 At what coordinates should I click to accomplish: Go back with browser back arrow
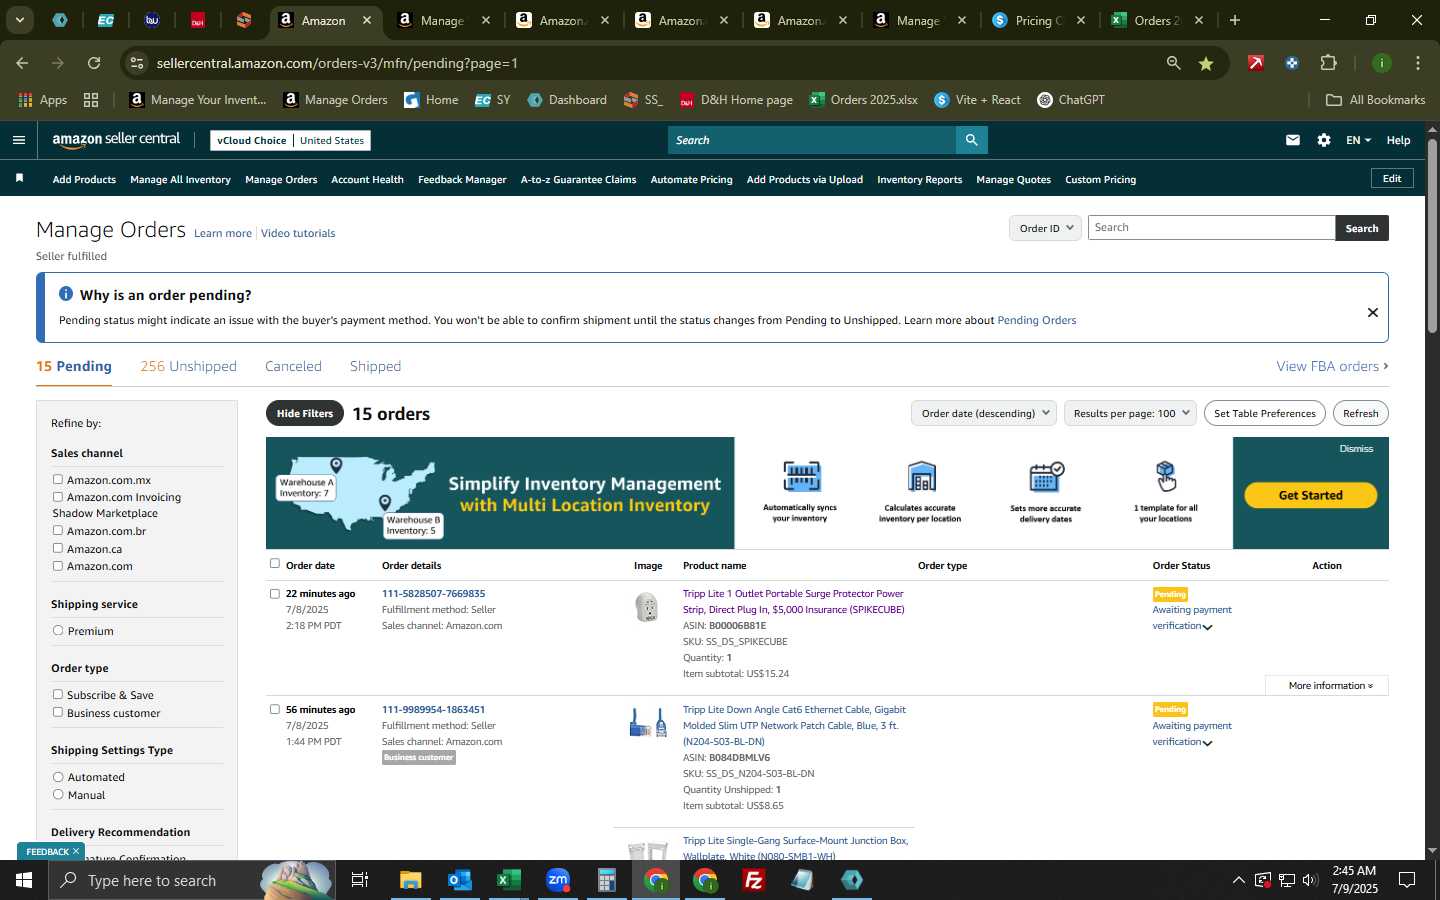(22, 63)
